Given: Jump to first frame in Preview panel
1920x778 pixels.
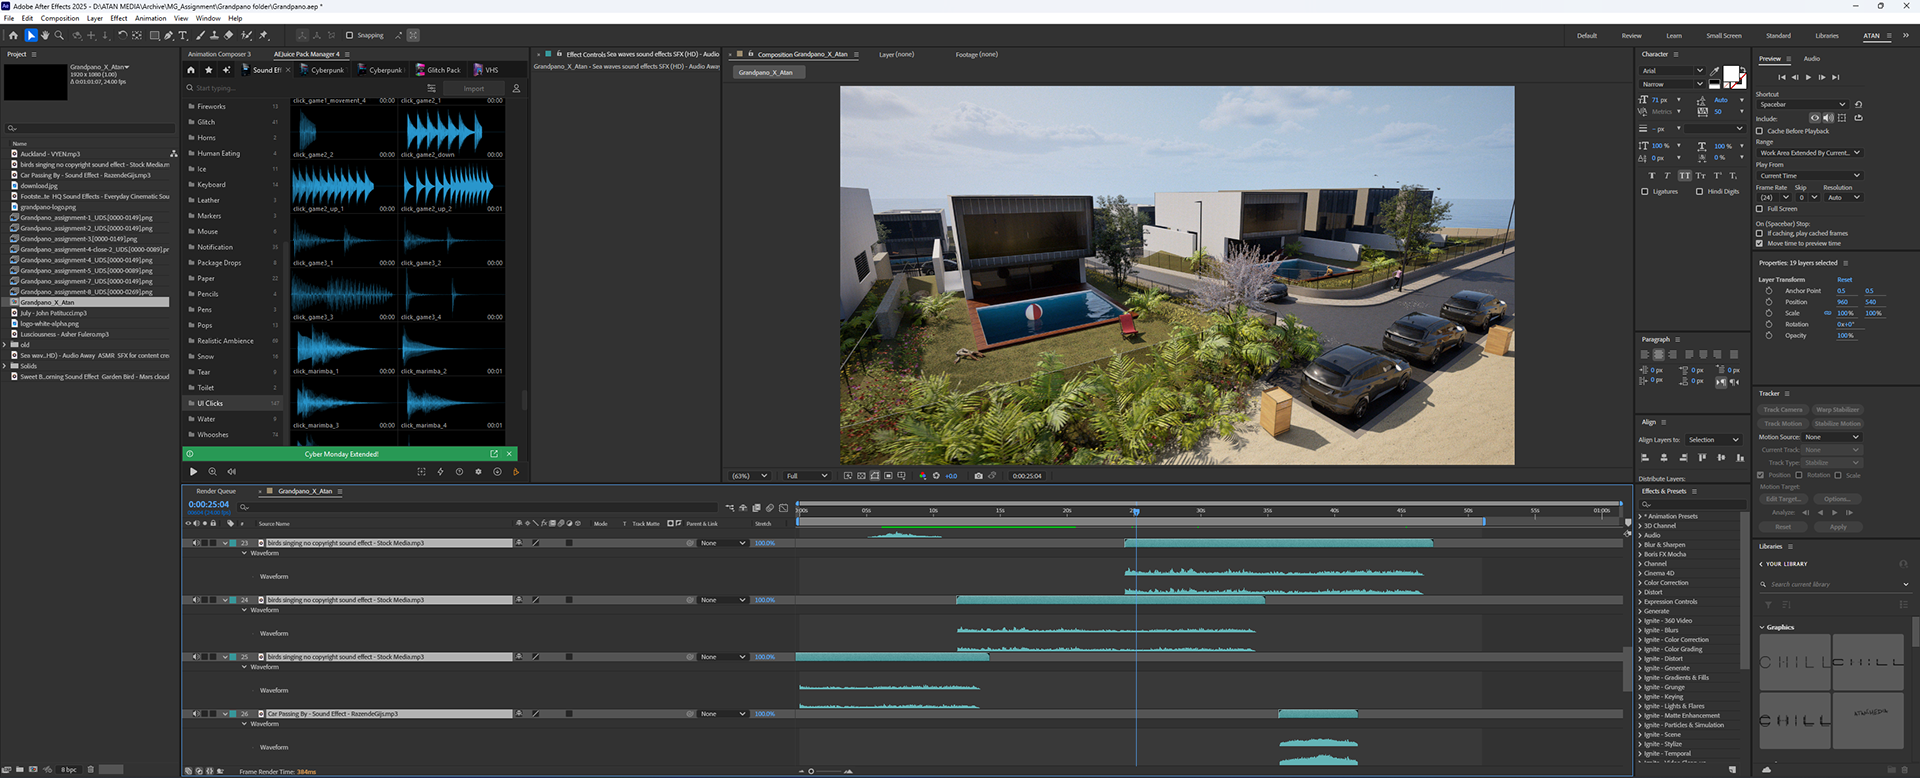Looking at the screenshot, I should 1782,77.
